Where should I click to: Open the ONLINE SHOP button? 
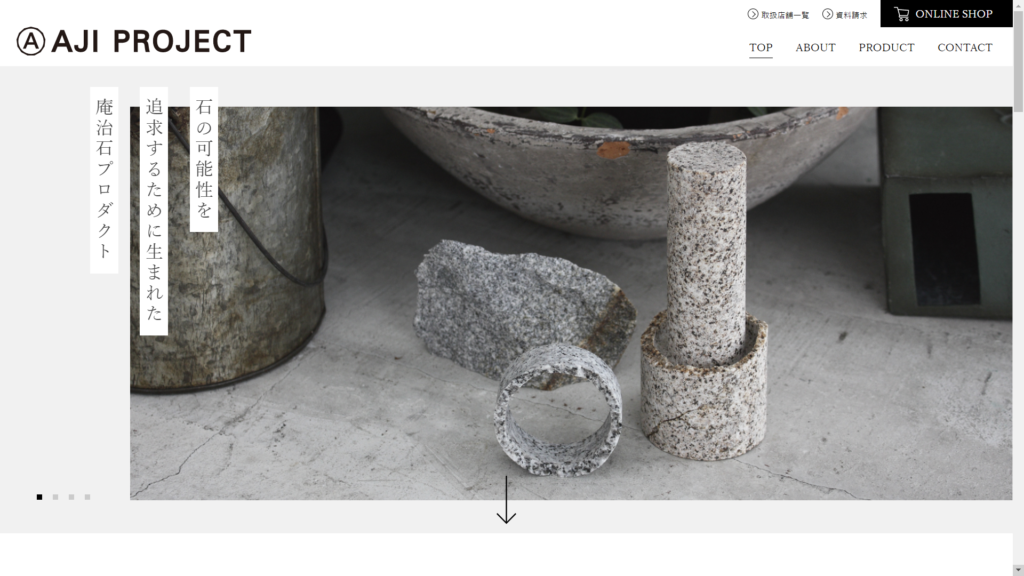[946, 14]
